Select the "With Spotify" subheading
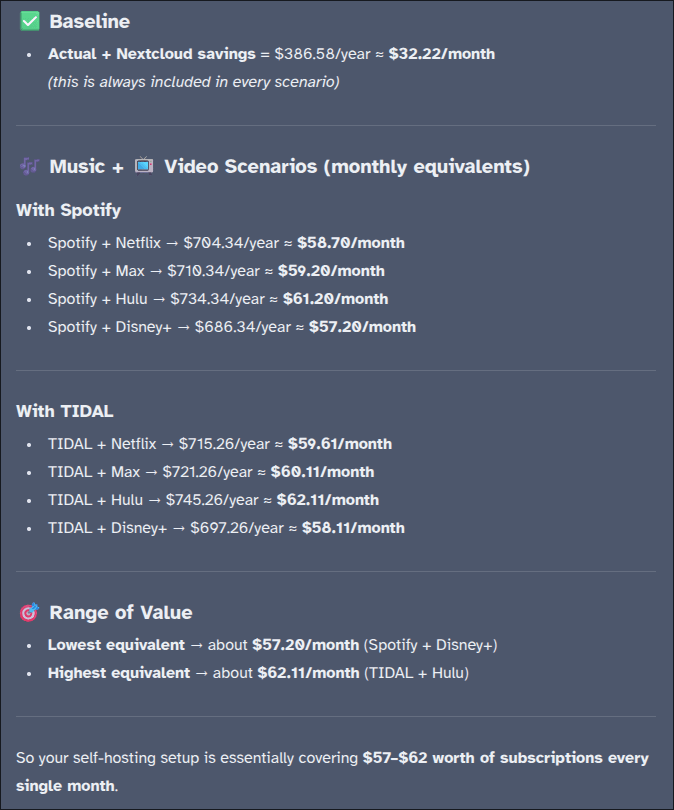Viewport: 674px width, 810px height. (68, 210)
